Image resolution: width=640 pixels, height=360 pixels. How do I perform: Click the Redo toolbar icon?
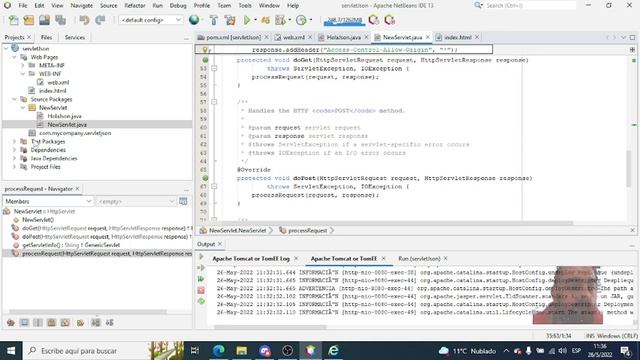[x=100, y=20]
